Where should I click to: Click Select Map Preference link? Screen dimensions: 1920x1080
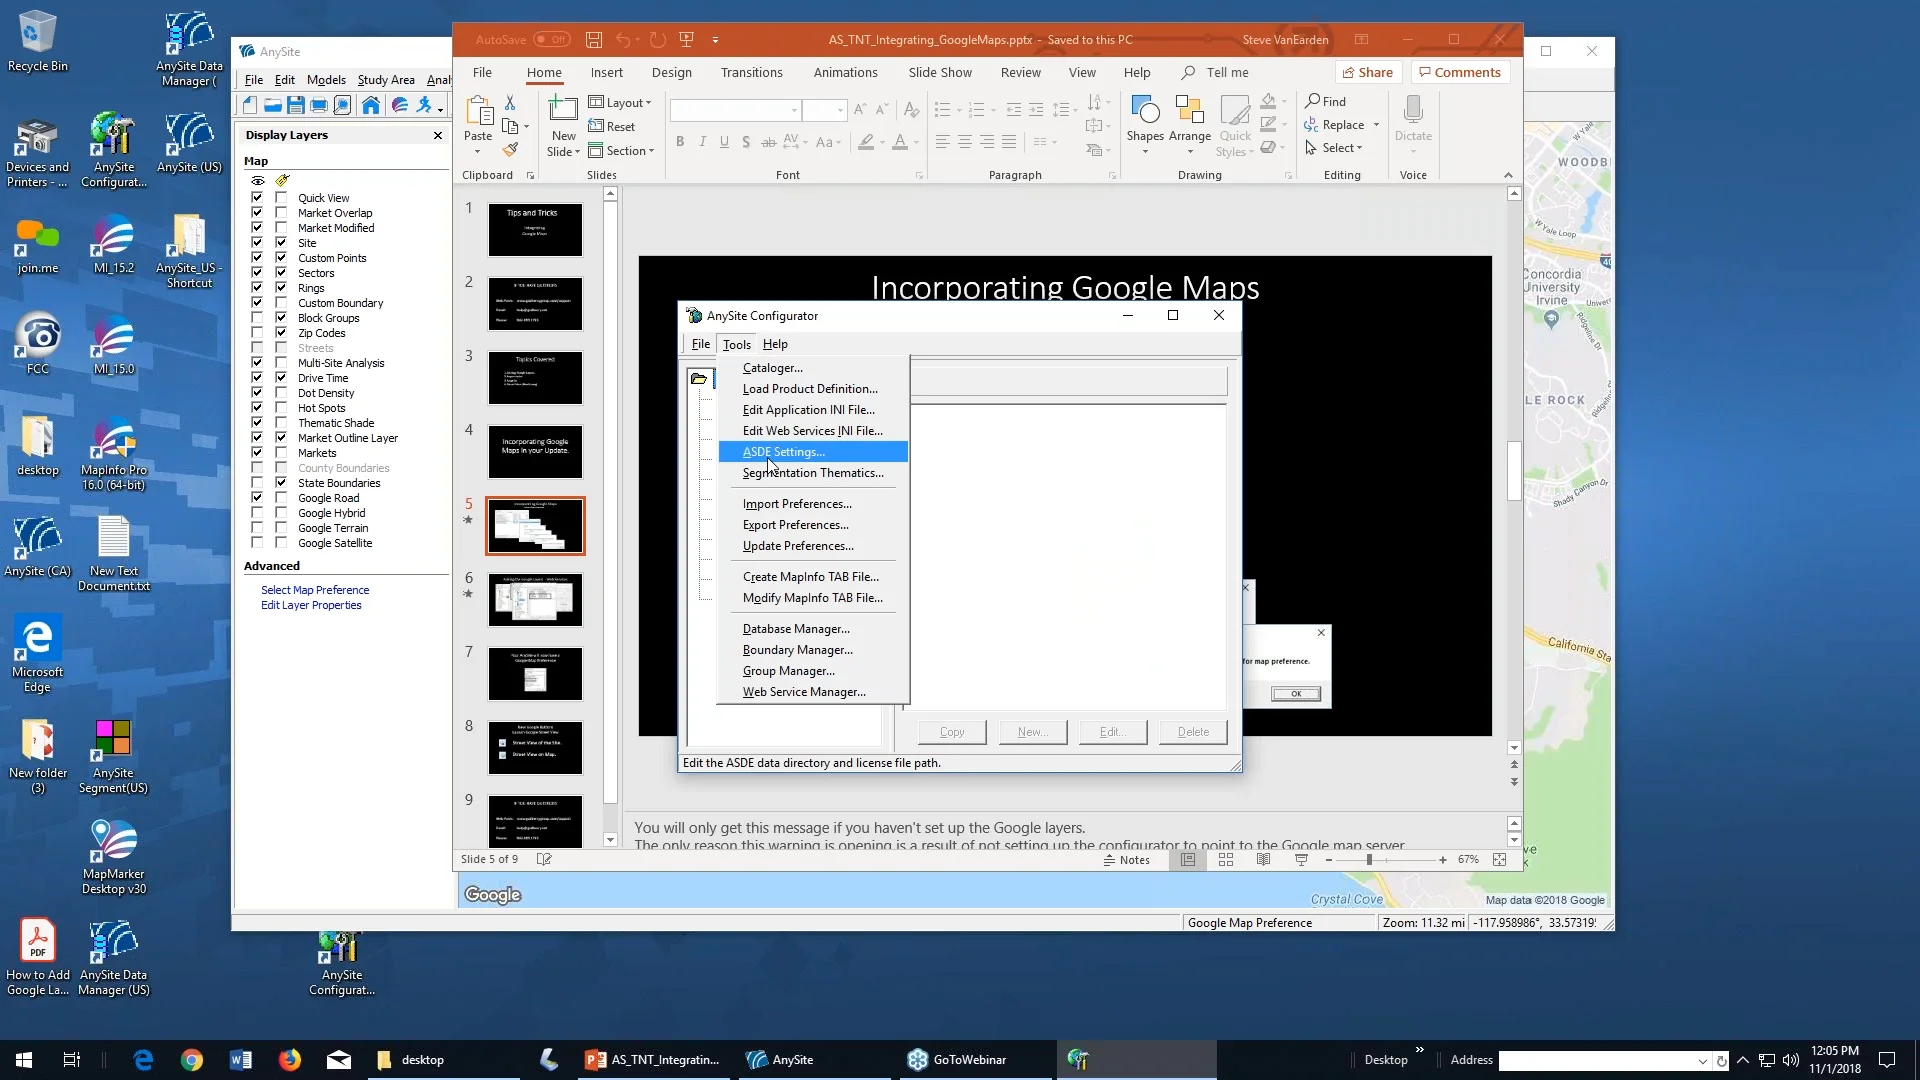(x=315, y=590)
